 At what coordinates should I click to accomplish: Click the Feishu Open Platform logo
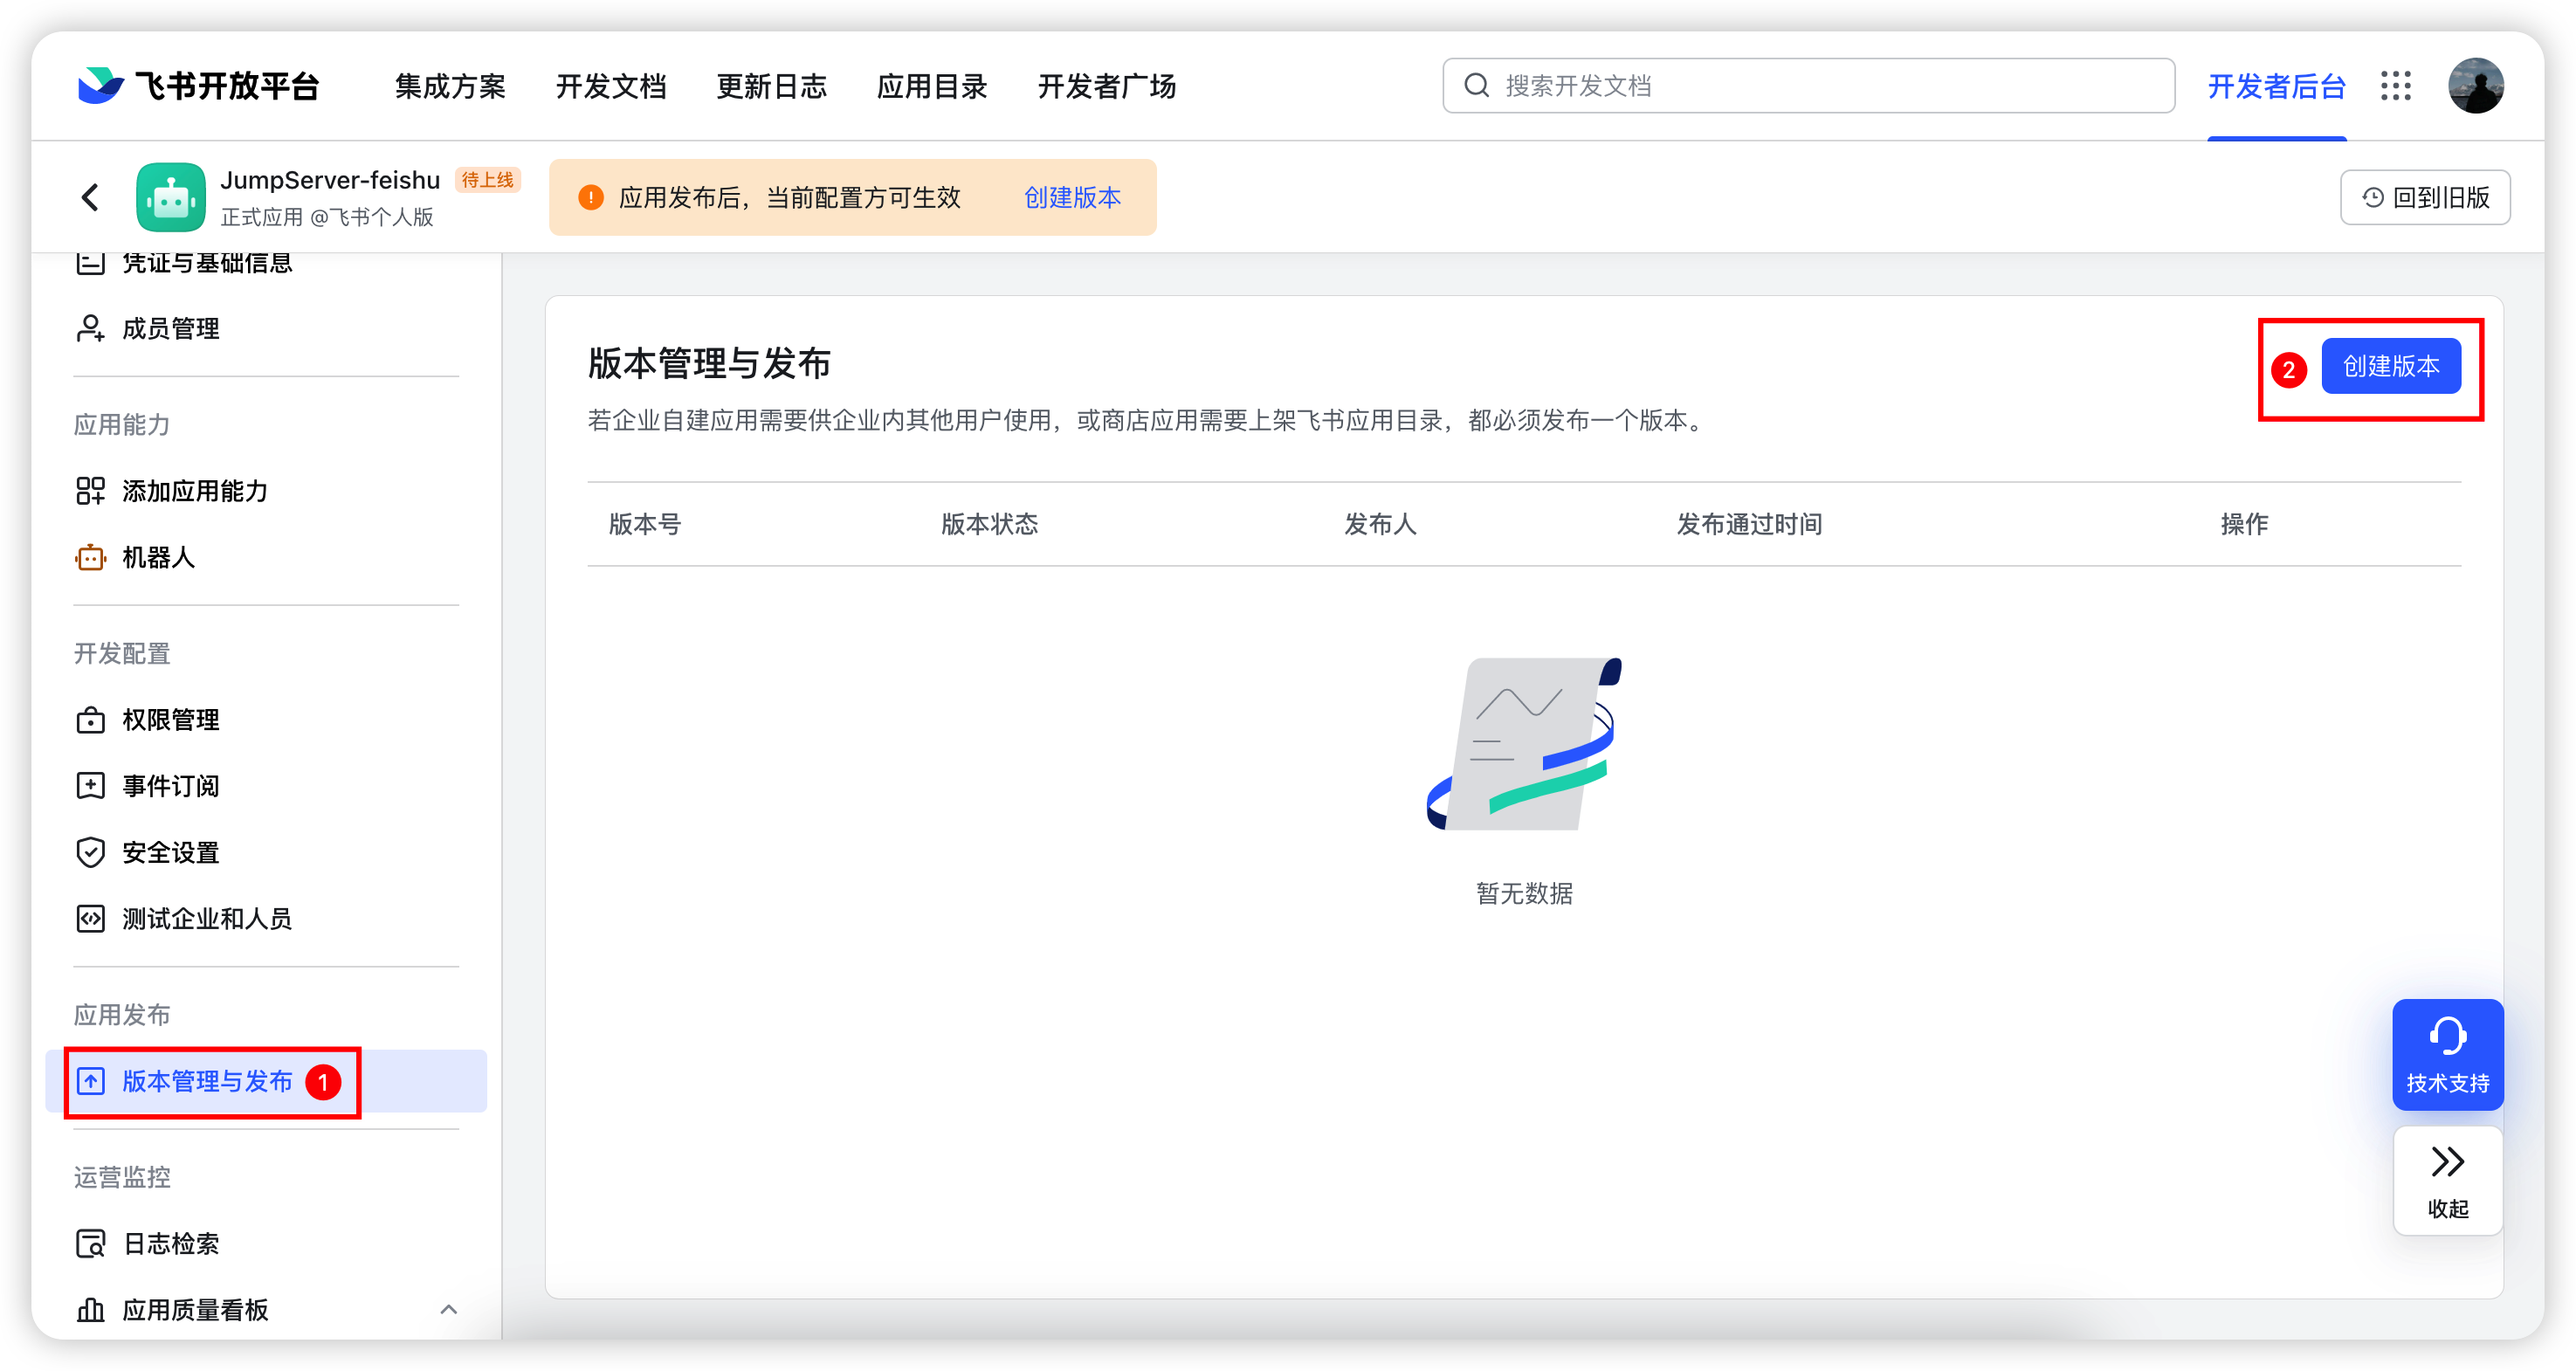198,86
